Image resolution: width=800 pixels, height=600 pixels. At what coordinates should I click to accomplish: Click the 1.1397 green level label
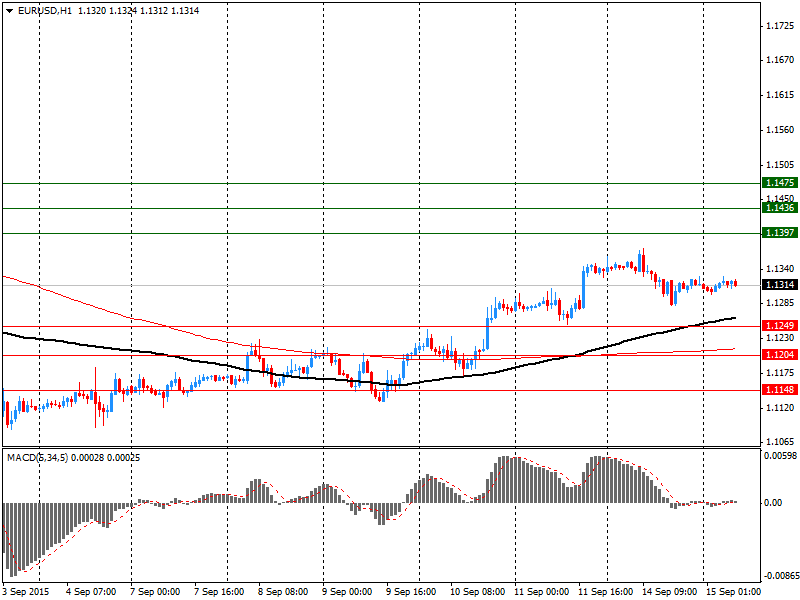pyautogui.click(x=780, y=233)
